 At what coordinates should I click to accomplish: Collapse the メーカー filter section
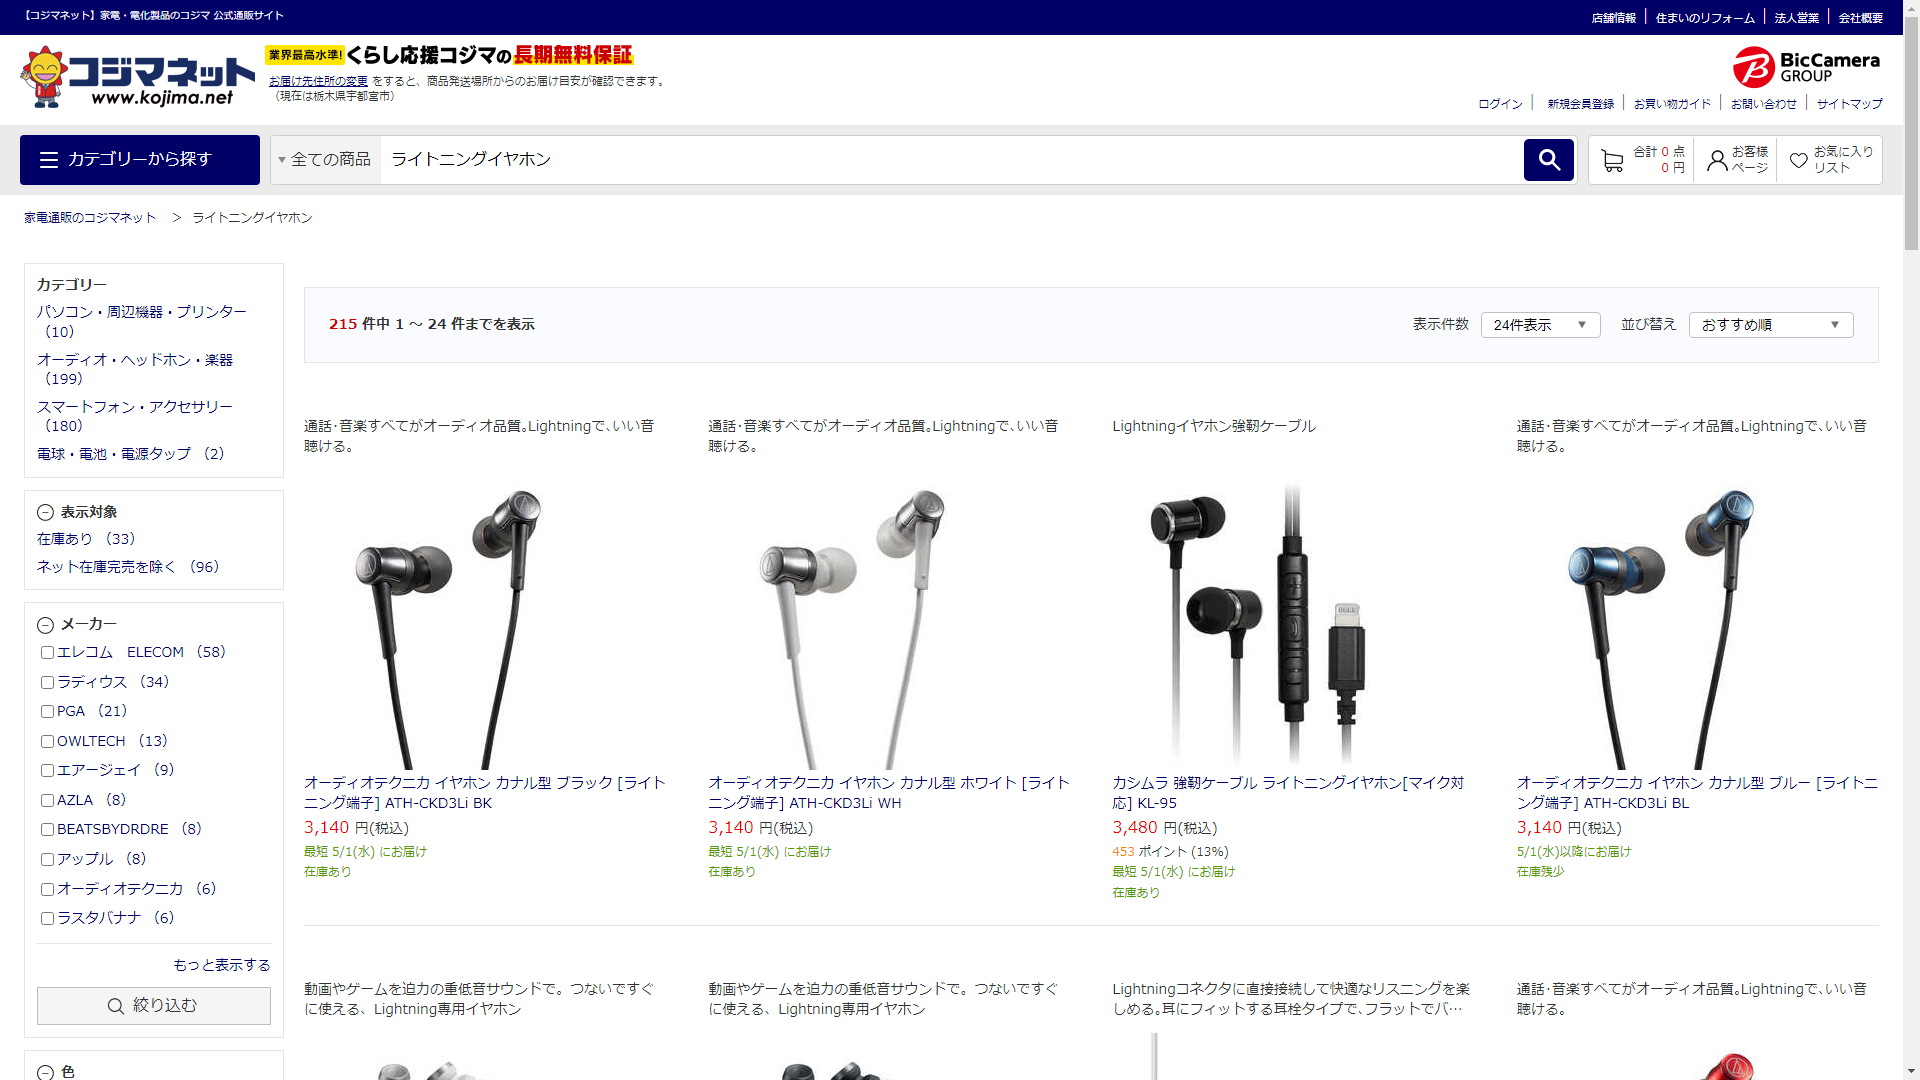tap(45, 625)
